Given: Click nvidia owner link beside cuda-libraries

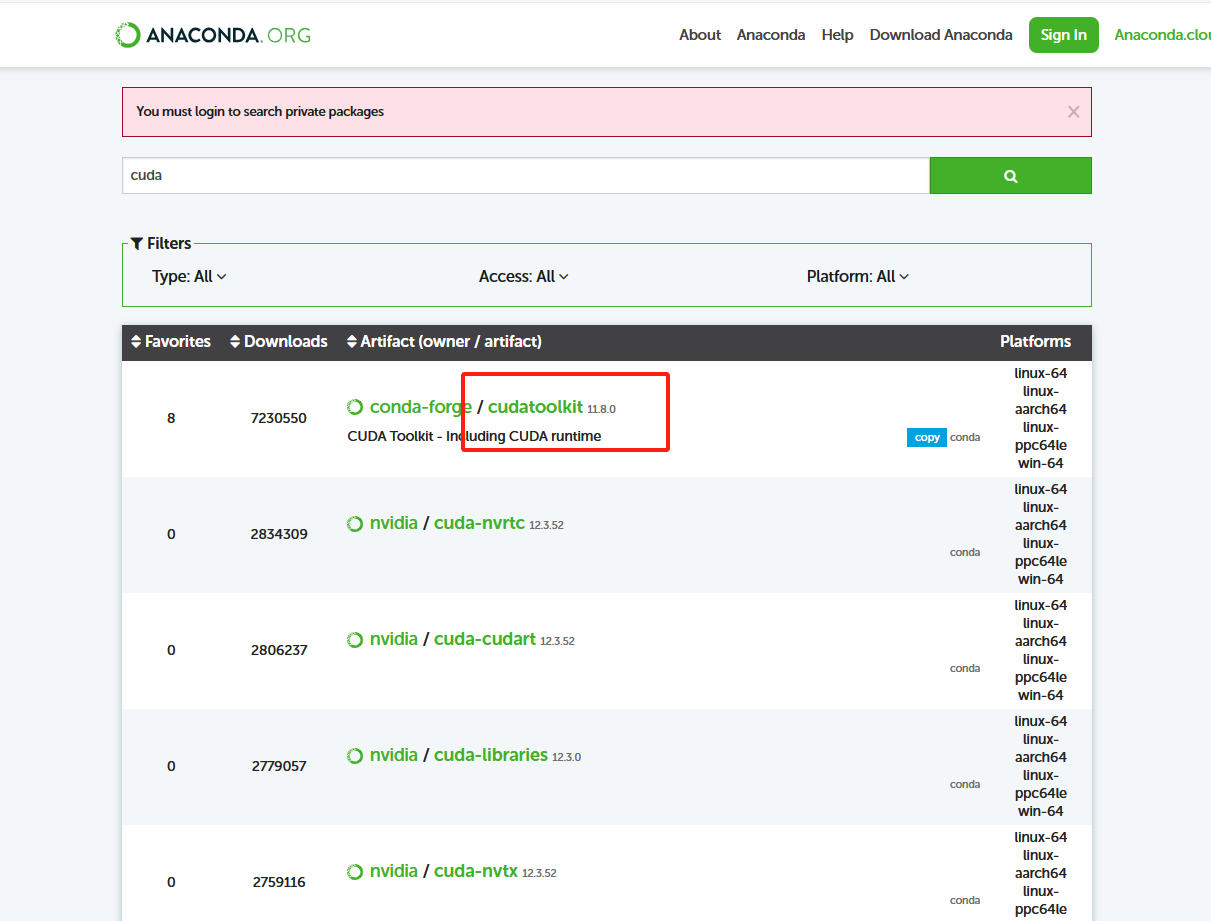Looking at the screenshot, I should 394,755.
